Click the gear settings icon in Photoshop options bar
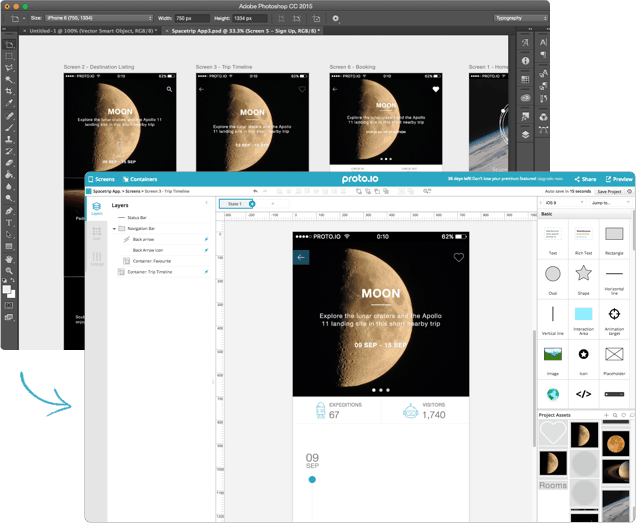Viewport: 636px width, 523px height. pyautogui.click(x=335, y=18)
